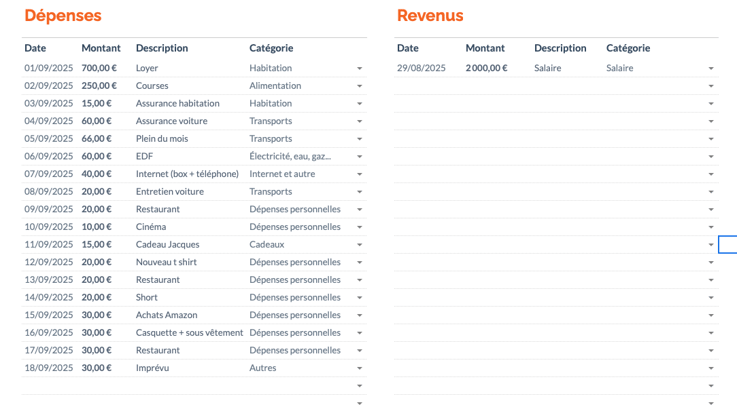Image resolution: width=737 pixels, height=407 pixels.
Task: Click the EDF description cell
Action: (144, 156)
